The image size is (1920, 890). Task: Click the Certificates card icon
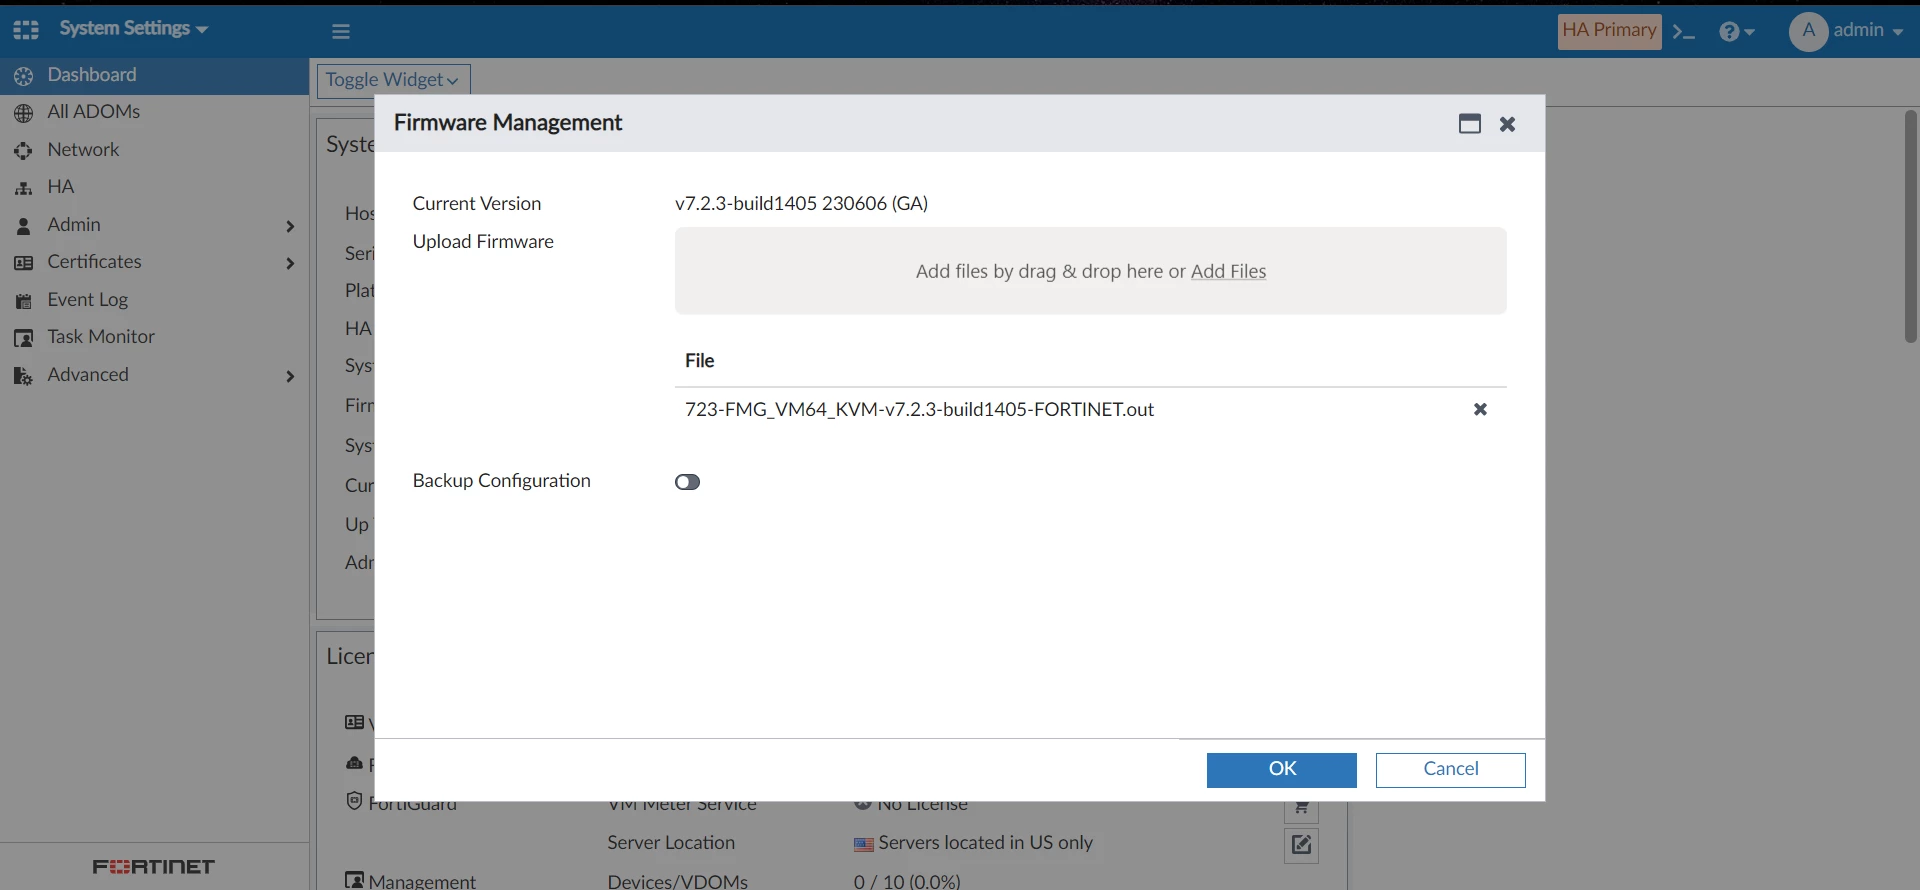pyautogui.click(x=24, y=263)
